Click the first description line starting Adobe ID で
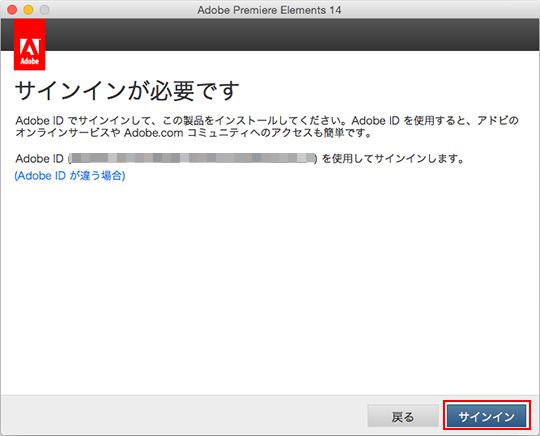Screen dimensions: 540x436 click(x=267, y=121)
